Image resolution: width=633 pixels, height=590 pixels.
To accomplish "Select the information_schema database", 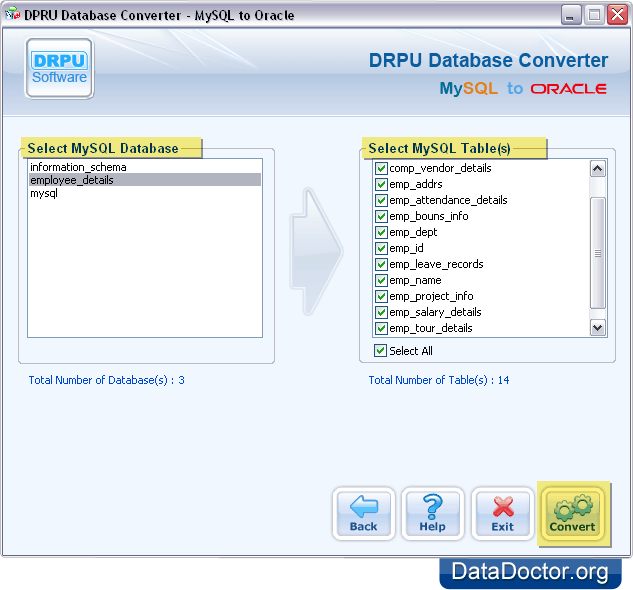I will click(145, 167).
